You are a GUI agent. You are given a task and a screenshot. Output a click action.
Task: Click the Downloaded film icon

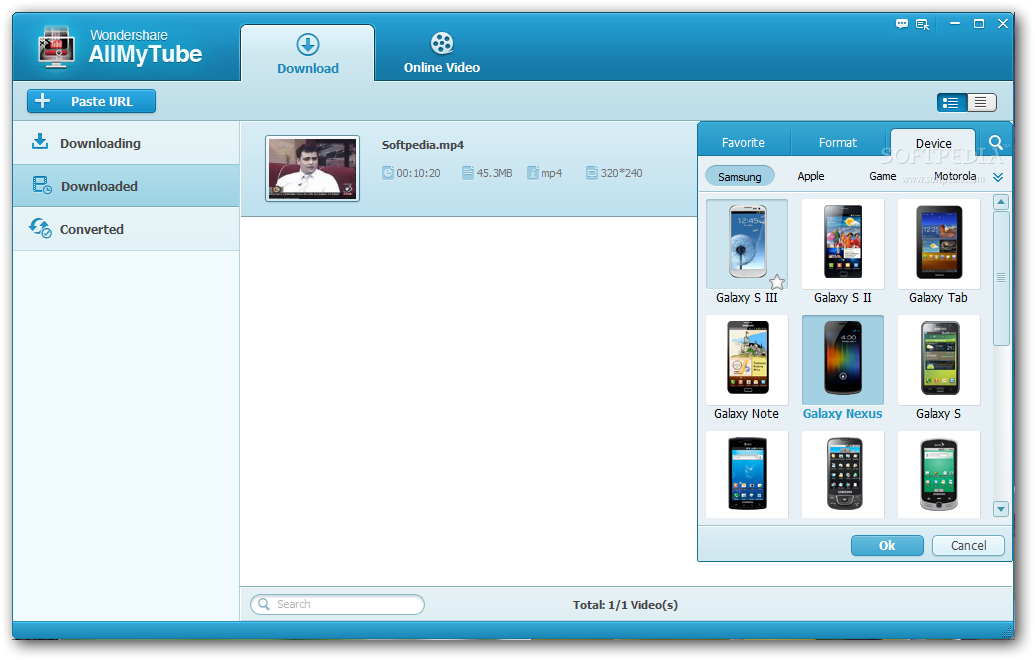tap(42, 185)
